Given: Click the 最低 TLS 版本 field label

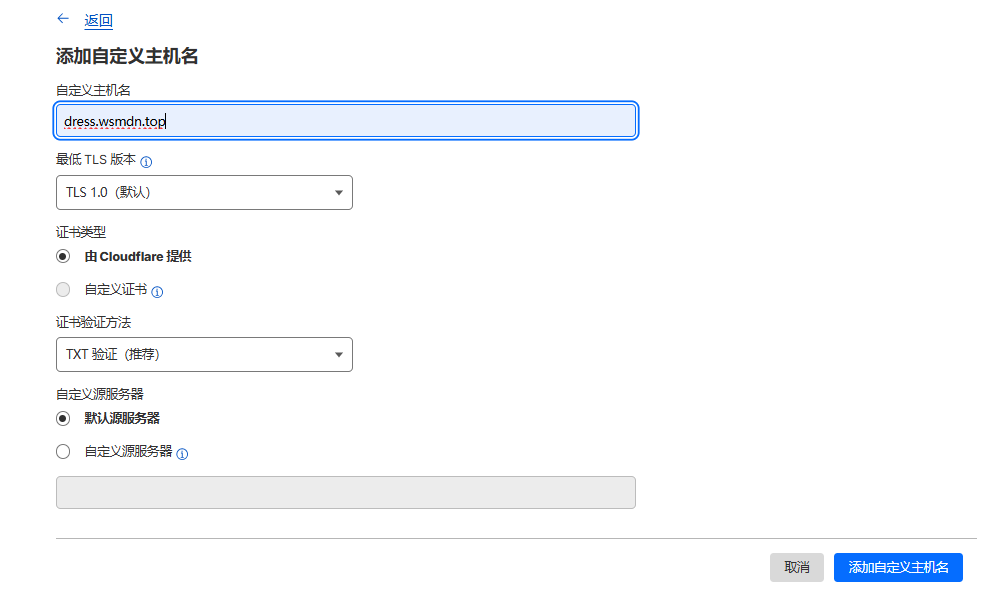Looking at the screenshot, I should 95,161.
